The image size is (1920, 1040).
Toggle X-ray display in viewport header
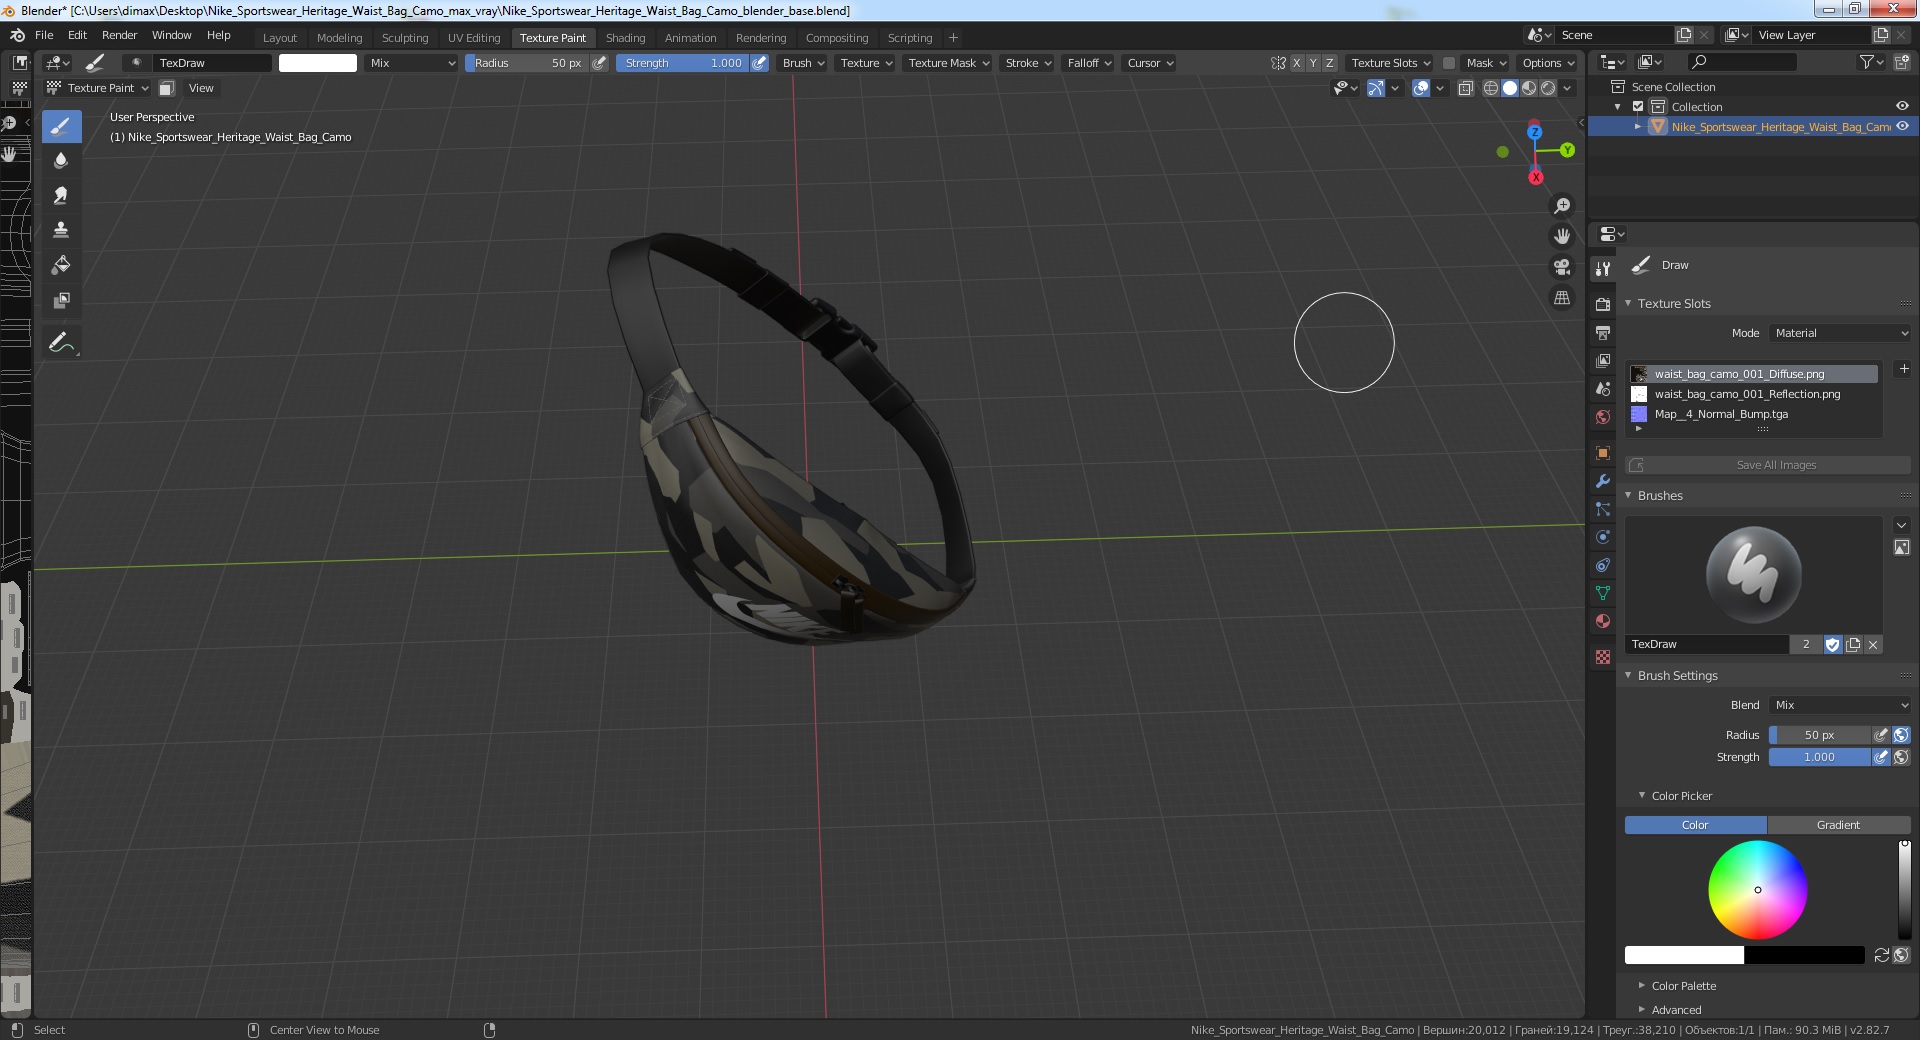point(1465,88)
